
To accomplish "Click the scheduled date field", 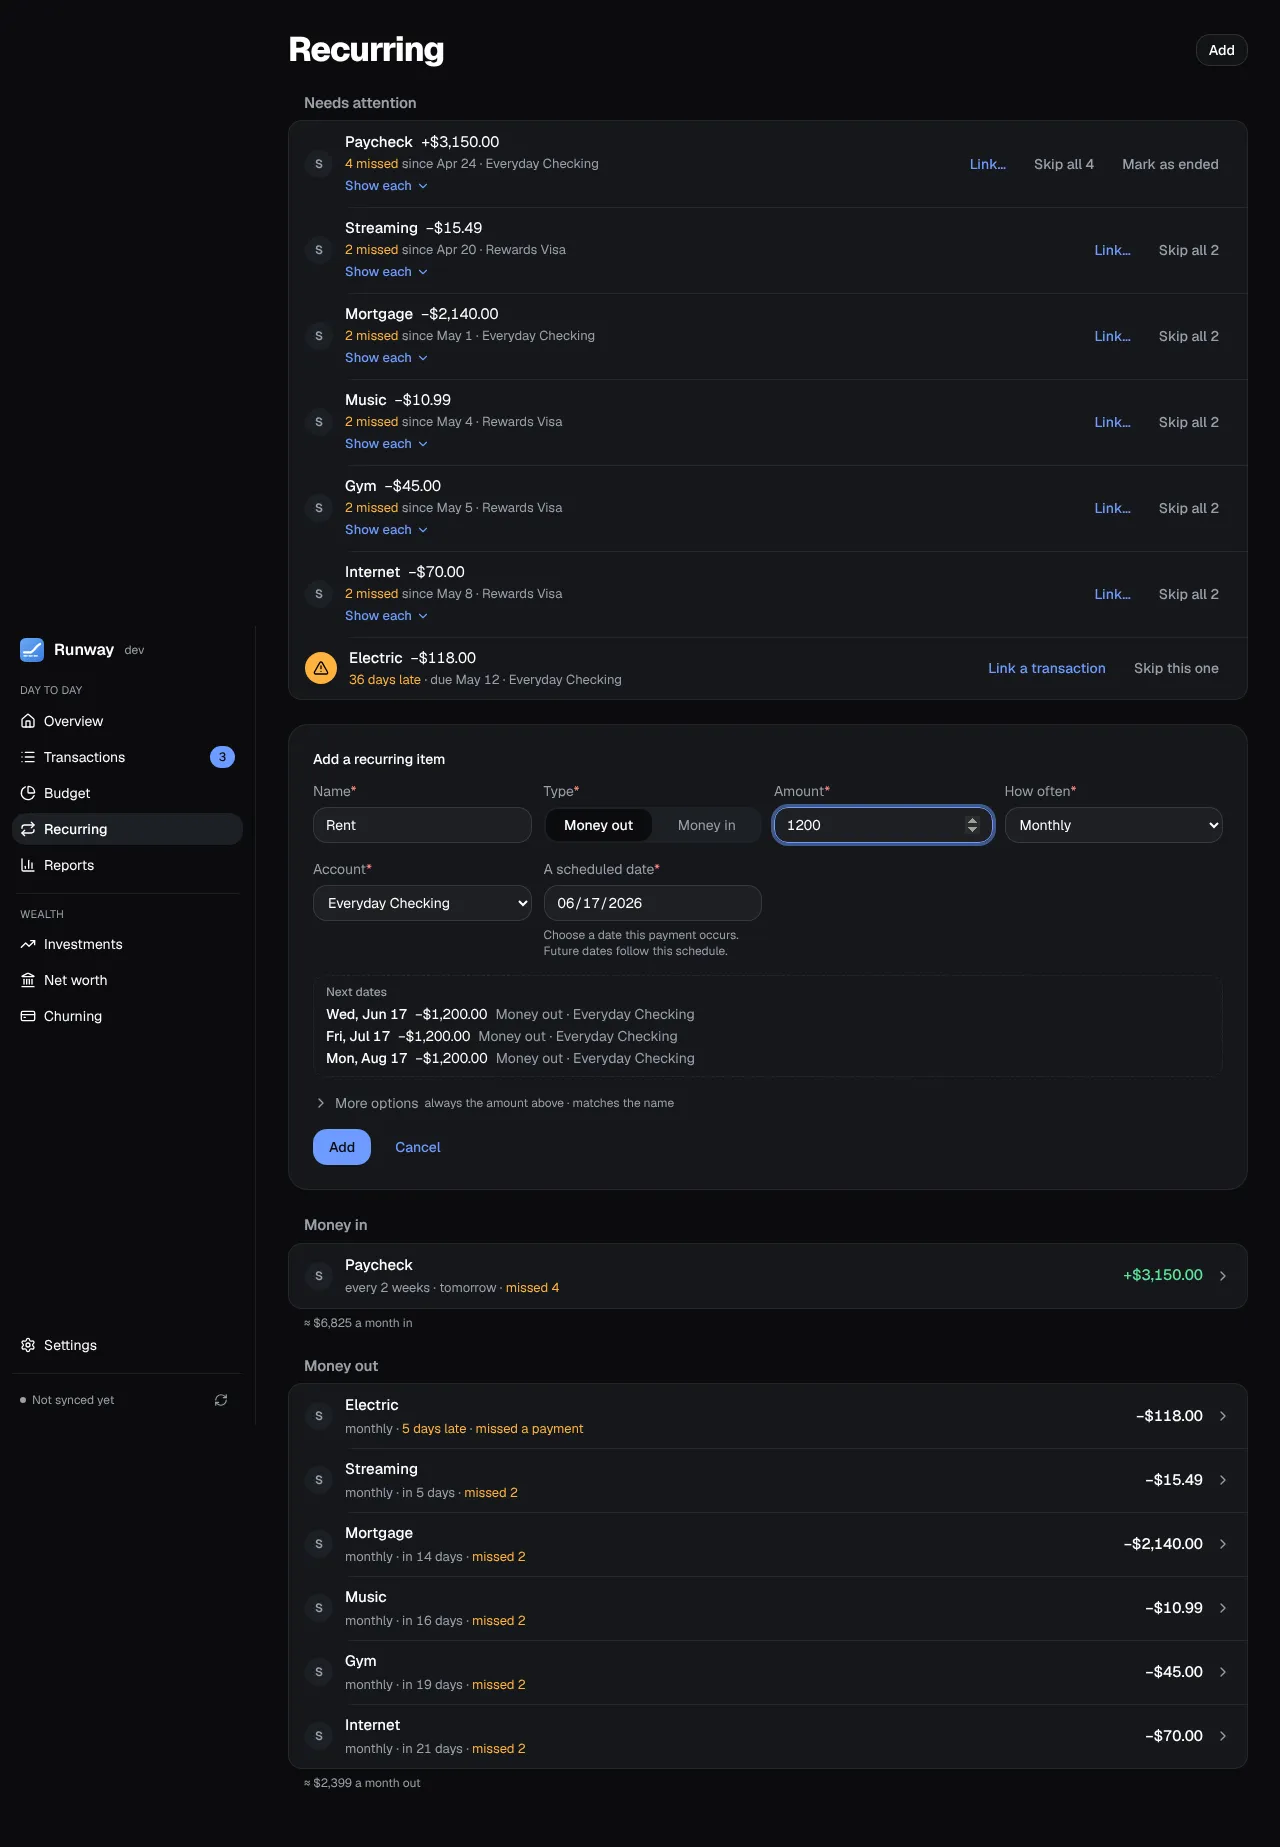I will pyautogui.click(x=653, y=903).
